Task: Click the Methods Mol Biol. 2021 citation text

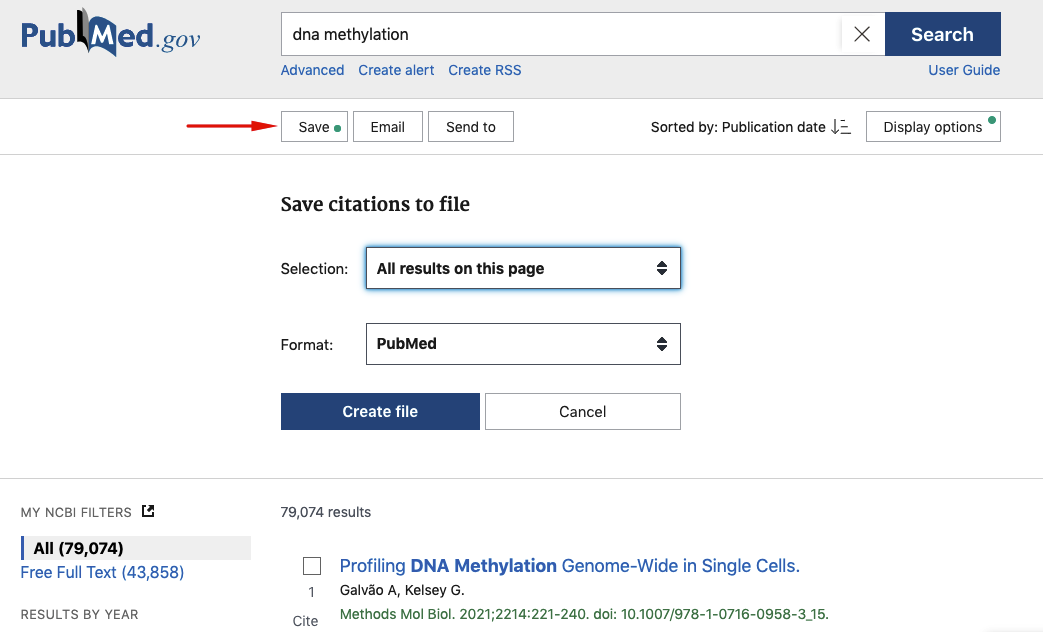Action: 585,614
